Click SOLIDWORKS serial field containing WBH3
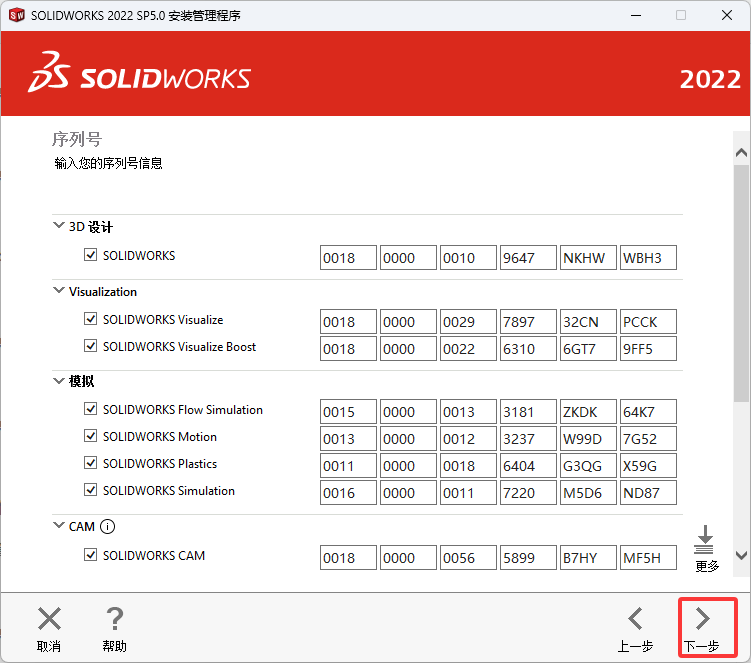This screenshot has width=751, height=663. (649, 258)
